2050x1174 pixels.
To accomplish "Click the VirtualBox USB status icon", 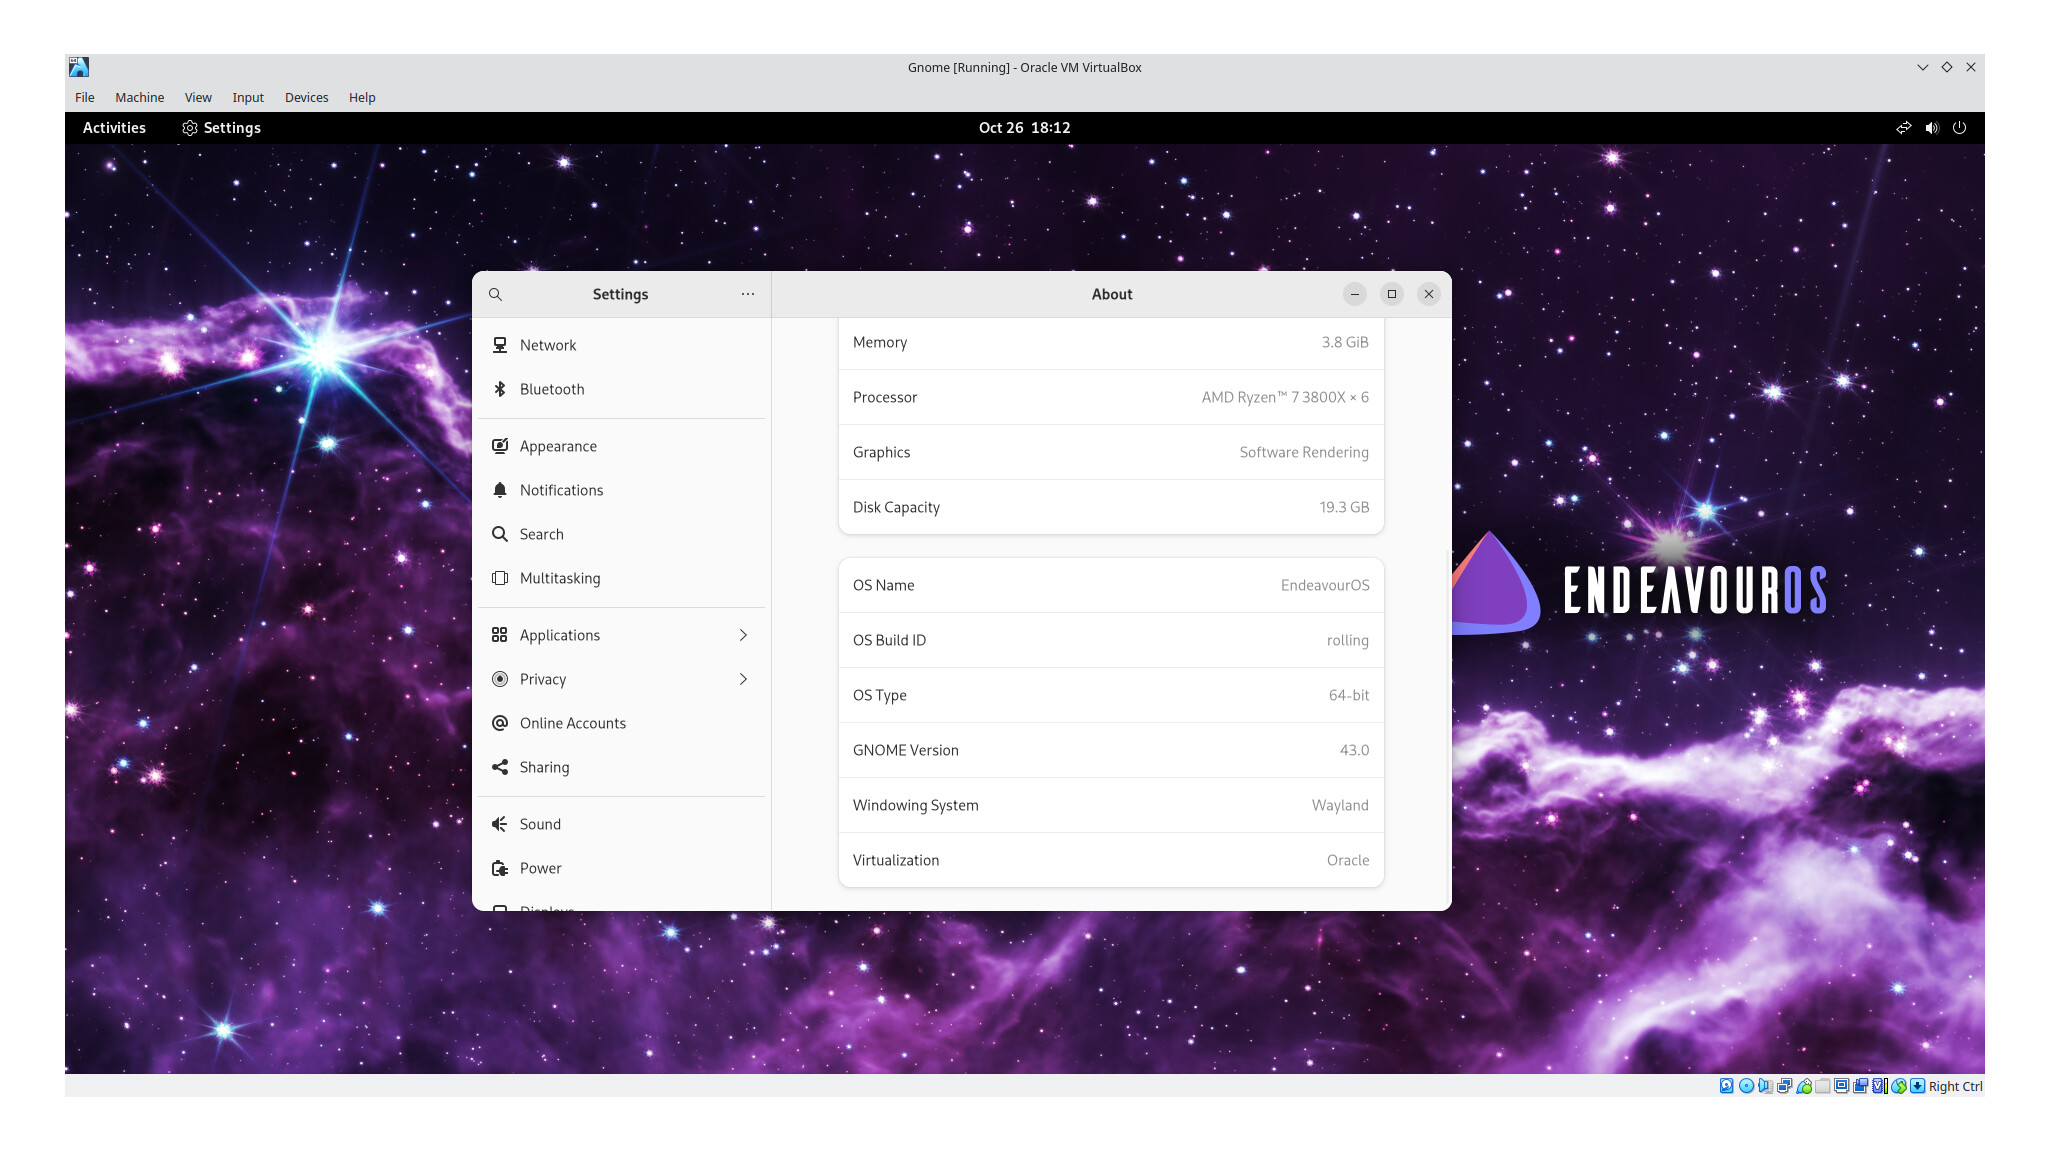I will coord(1804,1086).
